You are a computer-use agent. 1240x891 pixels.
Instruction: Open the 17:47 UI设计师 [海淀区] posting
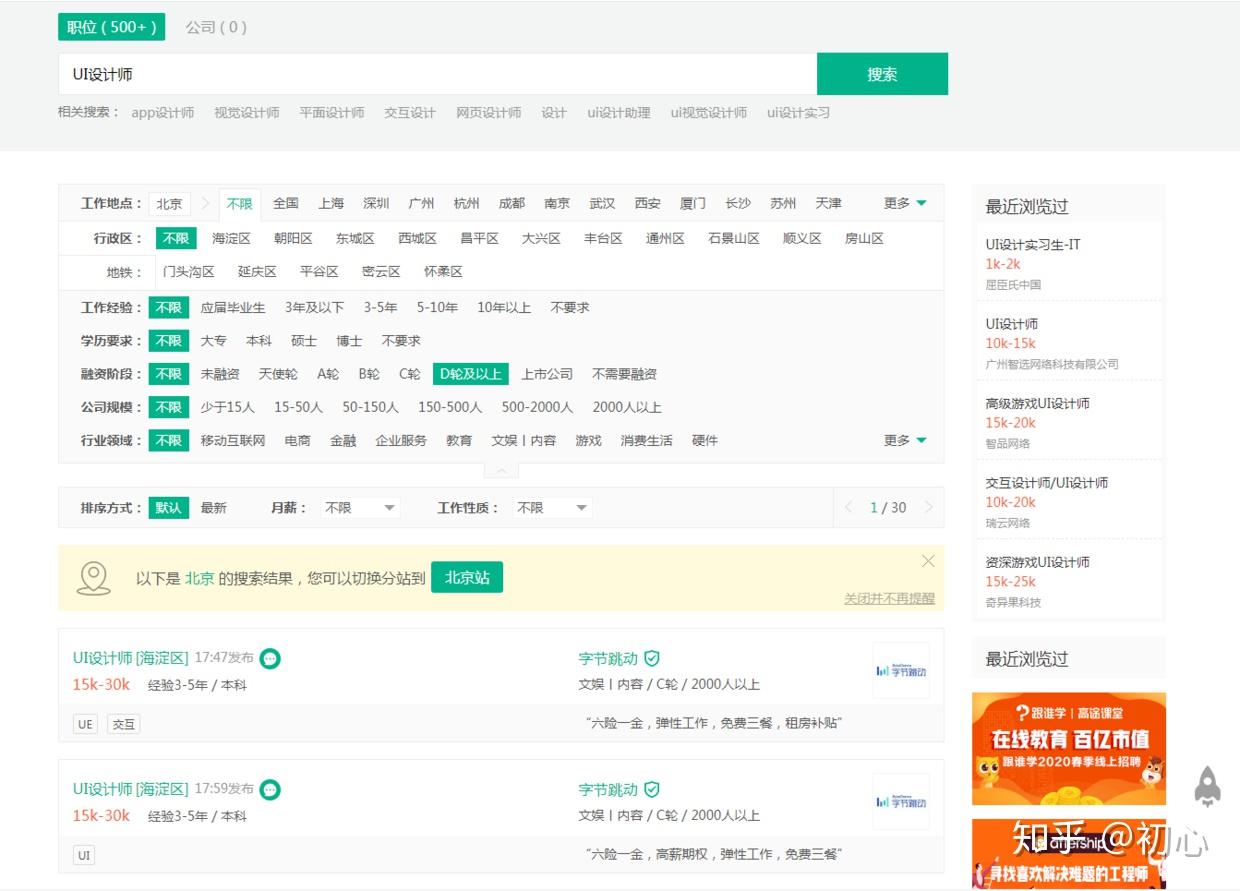[x=130, y=658]
